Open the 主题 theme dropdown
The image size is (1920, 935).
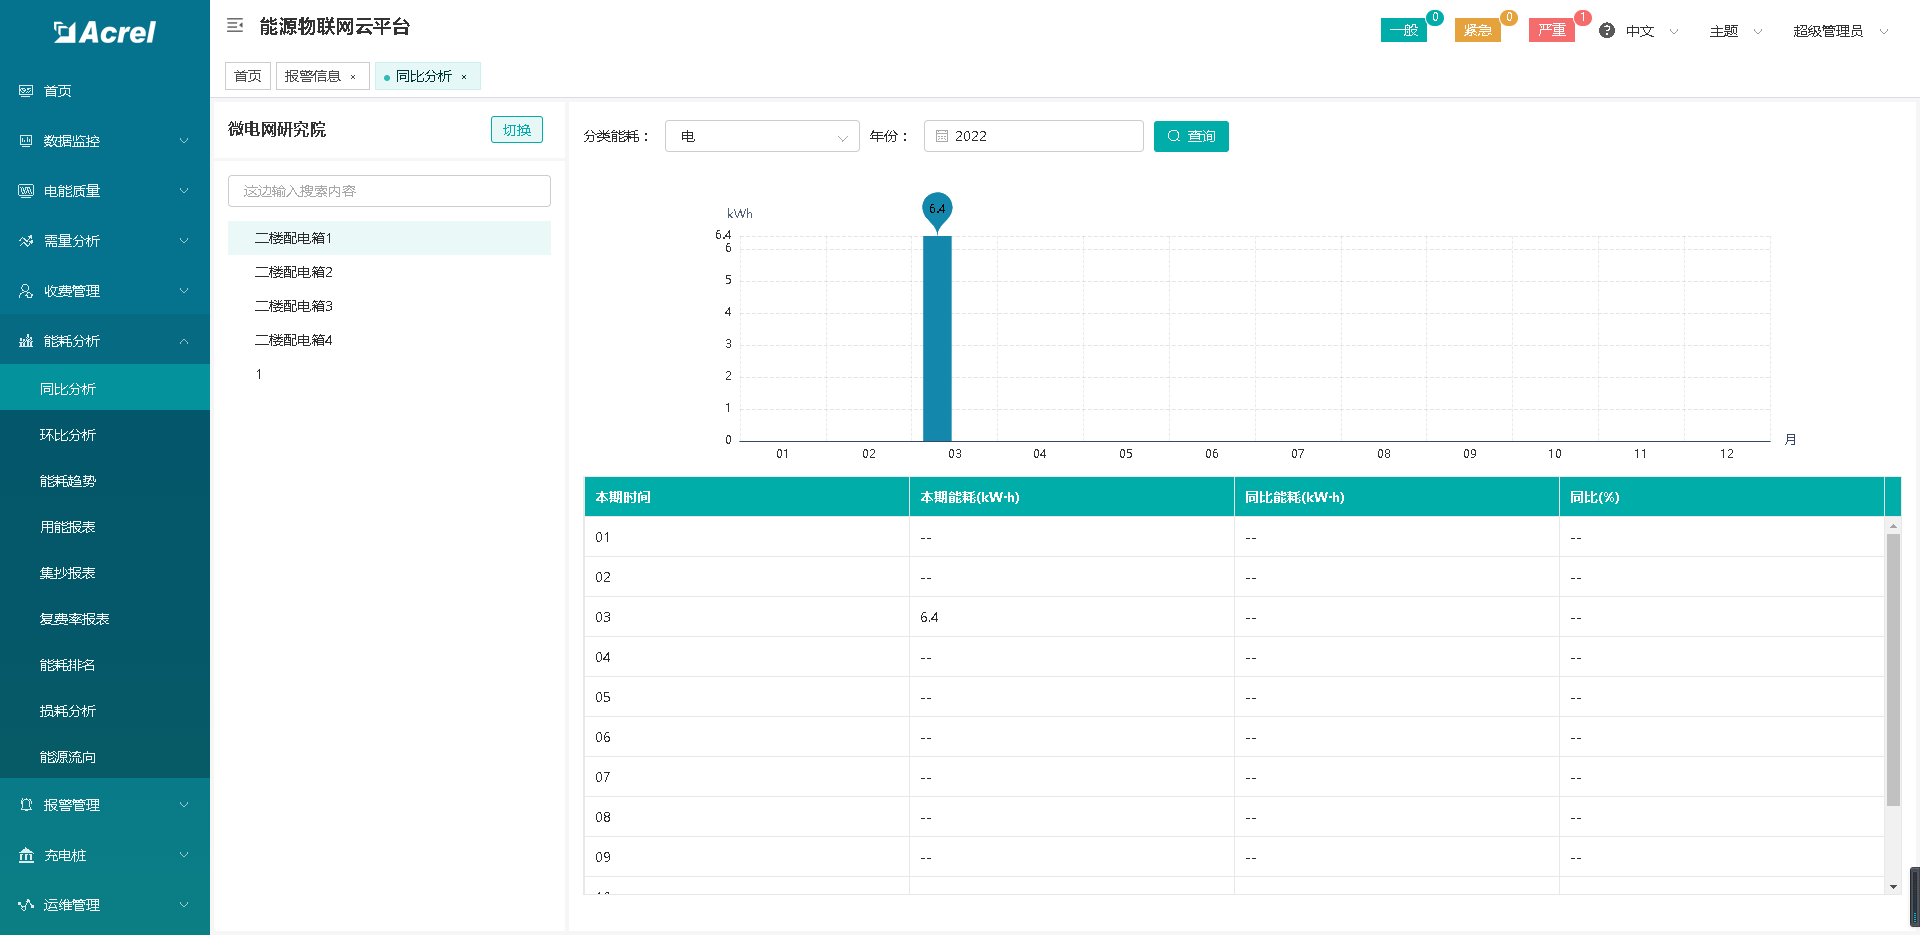click(x=1735, y=31)
